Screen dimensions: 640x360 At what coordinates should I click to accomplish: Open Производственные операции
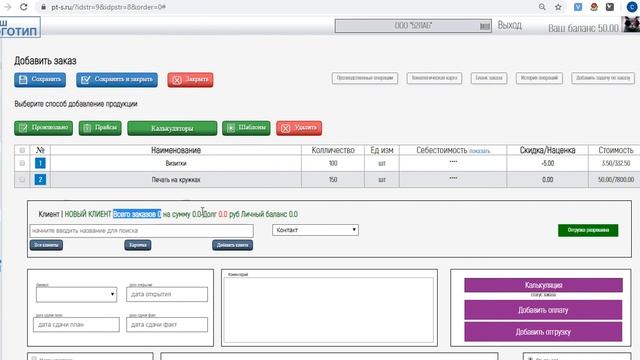(364, 78)
